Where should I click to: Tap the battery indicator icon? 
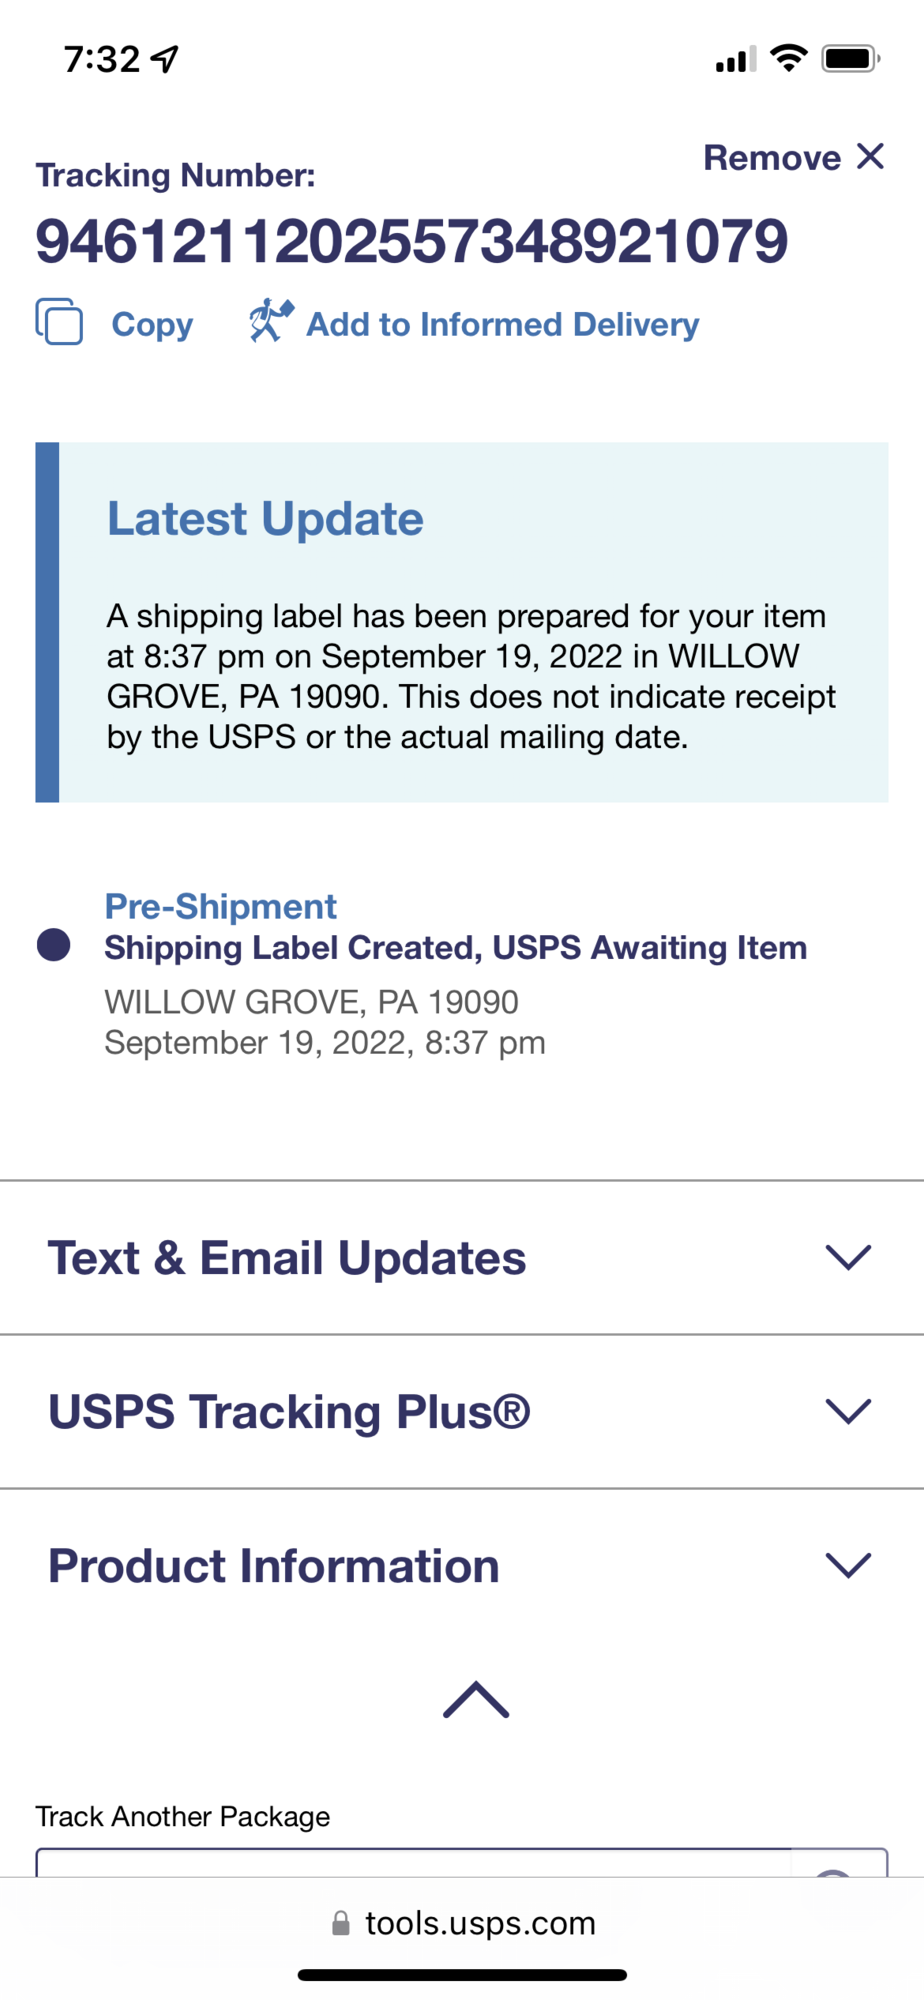(850, 59)
